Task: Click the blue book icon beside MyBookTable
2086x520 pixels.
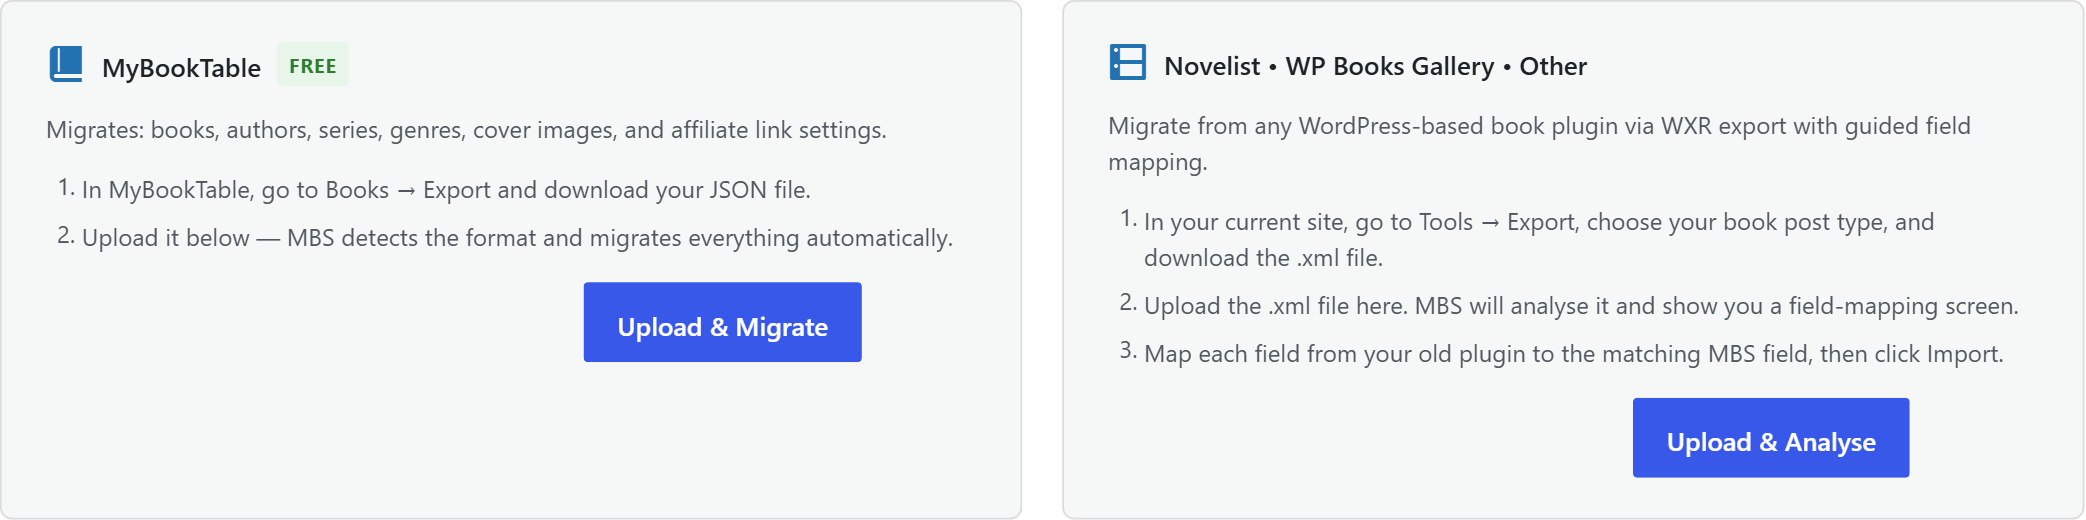Action: 66,64
